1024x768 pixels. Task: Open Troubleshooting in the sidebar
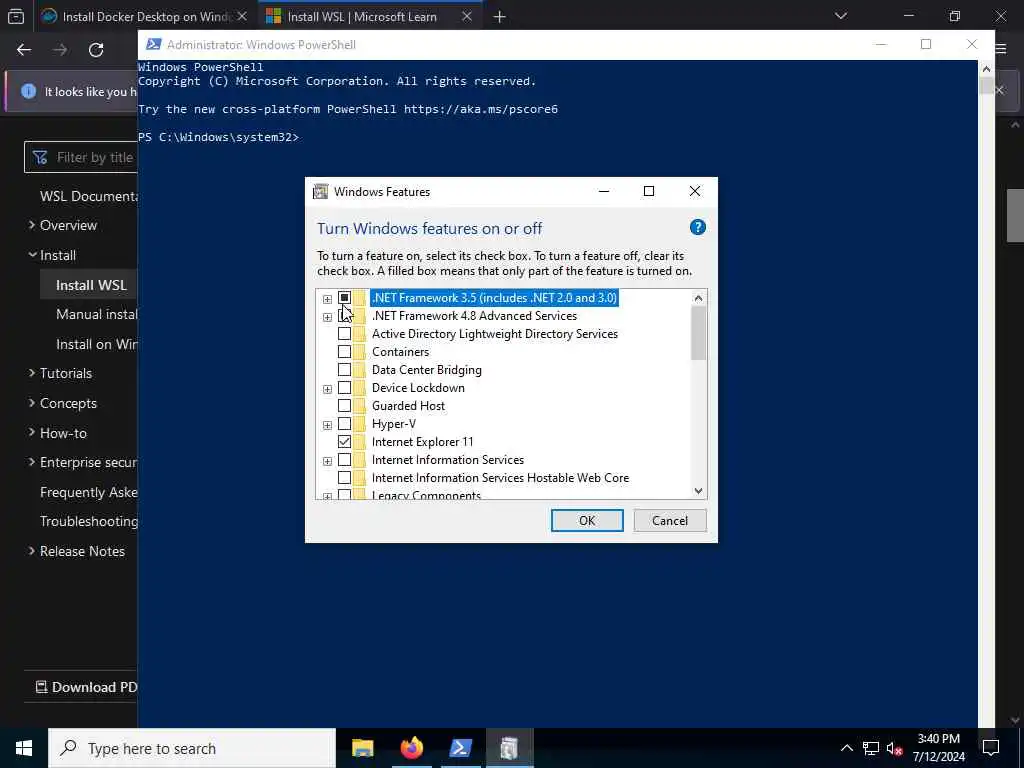click(88, 521)
